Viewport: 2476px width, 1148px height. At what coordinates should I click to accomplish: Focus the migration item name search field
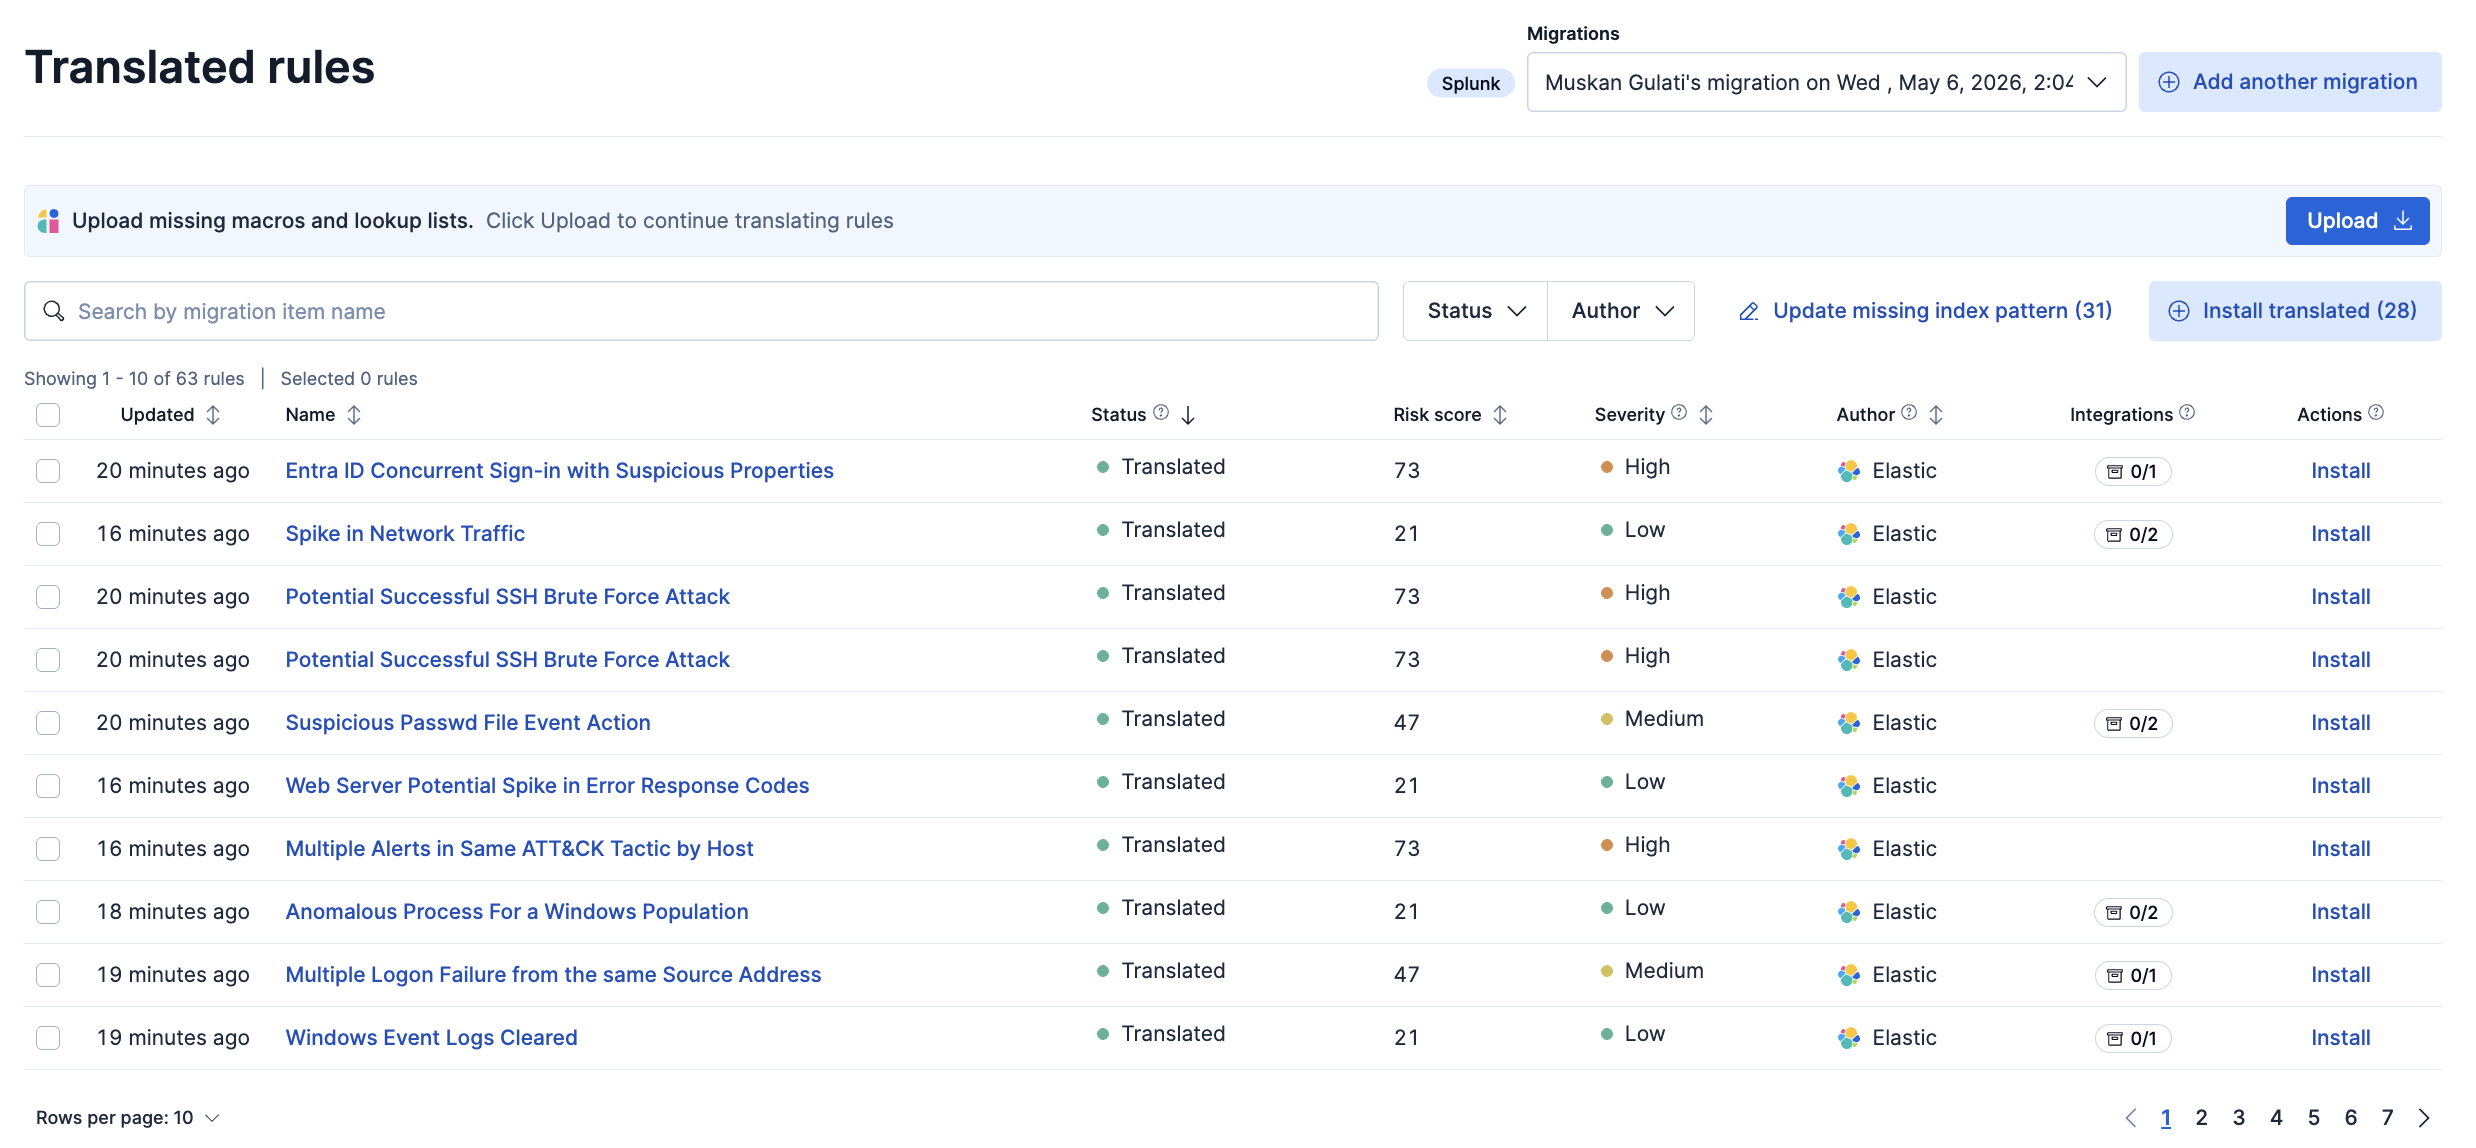click(x=701, y=311)
